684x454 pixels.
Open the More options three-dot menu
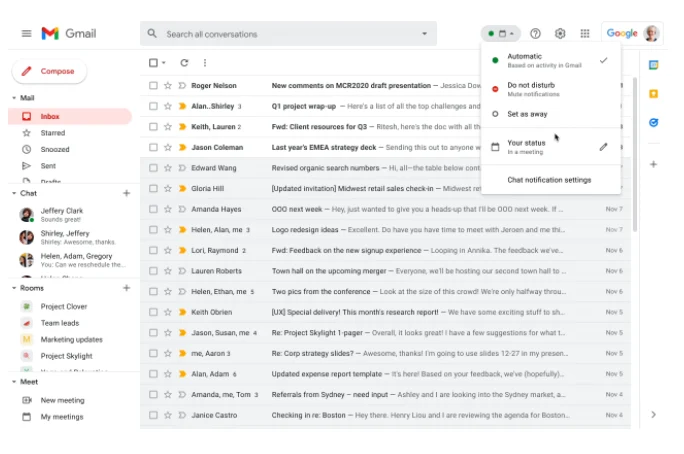[x=205, y=63]
